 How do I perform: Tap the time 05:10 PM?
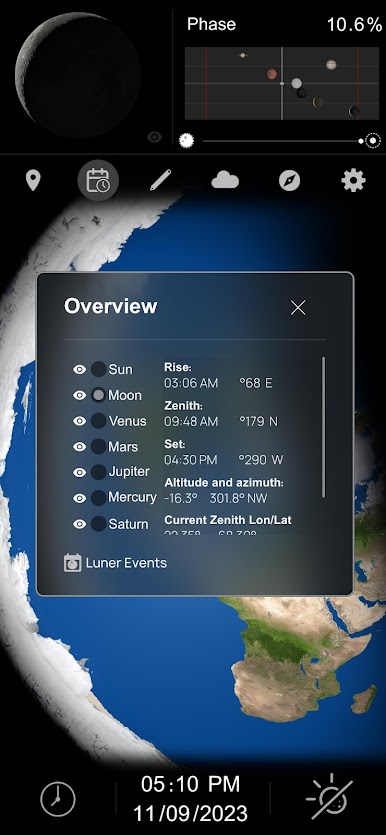pos(191,784)
